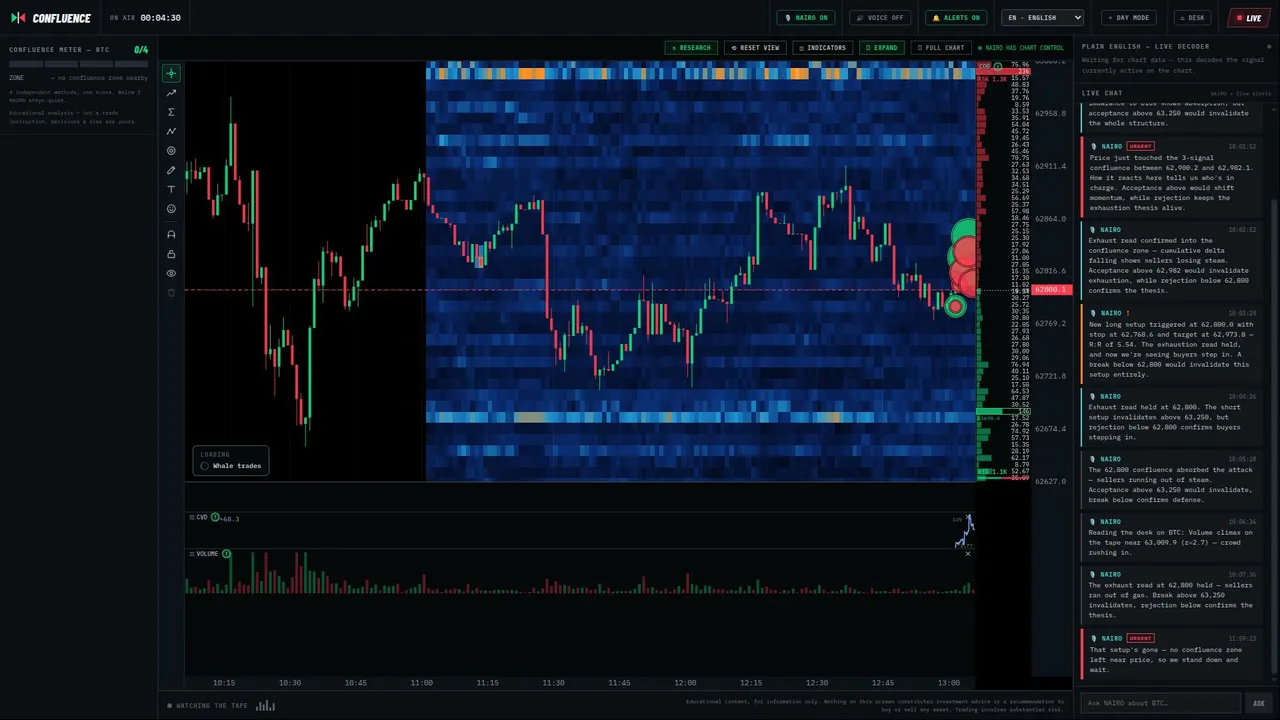
Task: Select the text annotation tool
Action: pos(171,189)
